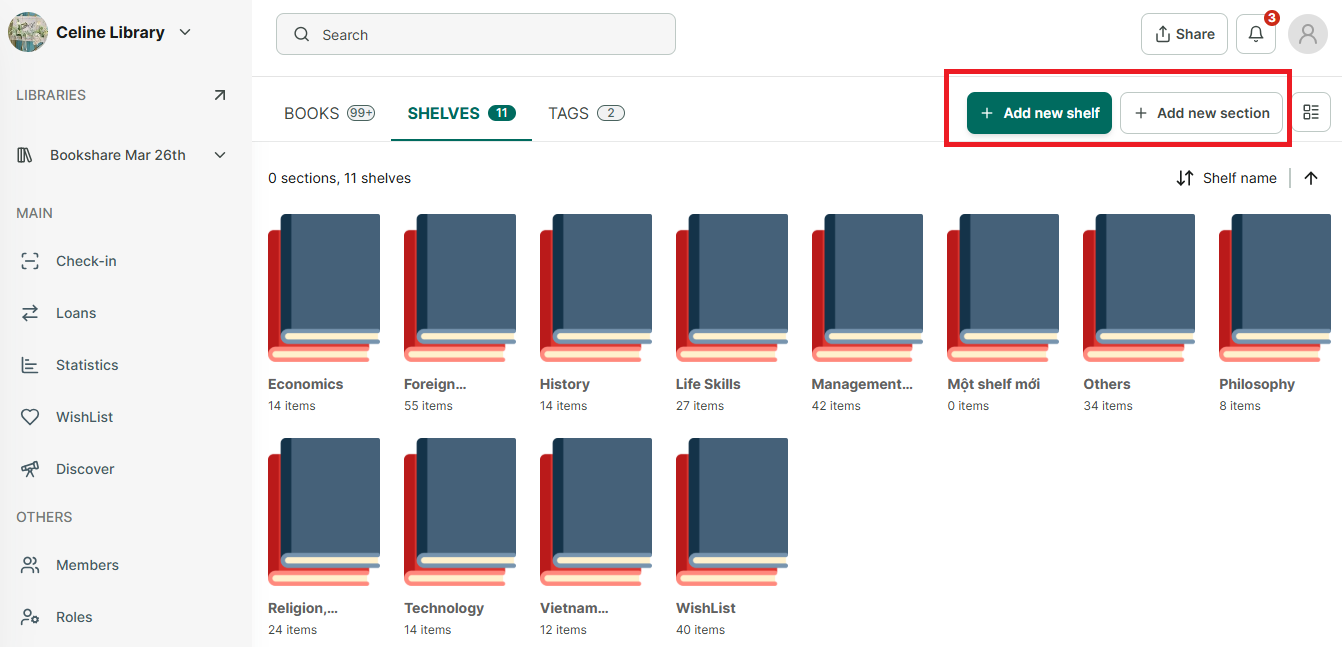This screenshot has height=647, width=1342.
Task: Open the Một shelf mới cover
Action: 1003,288
